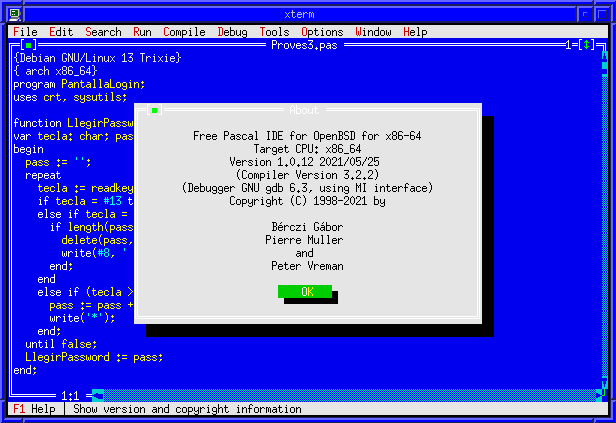Open the Window menu

coord(373,32)
